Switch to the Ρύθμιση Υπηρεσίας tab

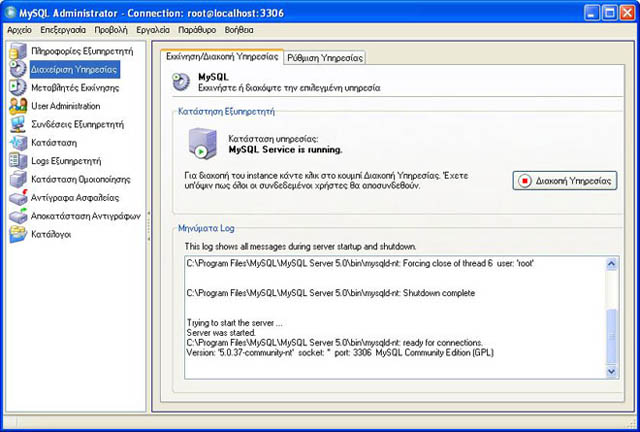click(325, 58)
